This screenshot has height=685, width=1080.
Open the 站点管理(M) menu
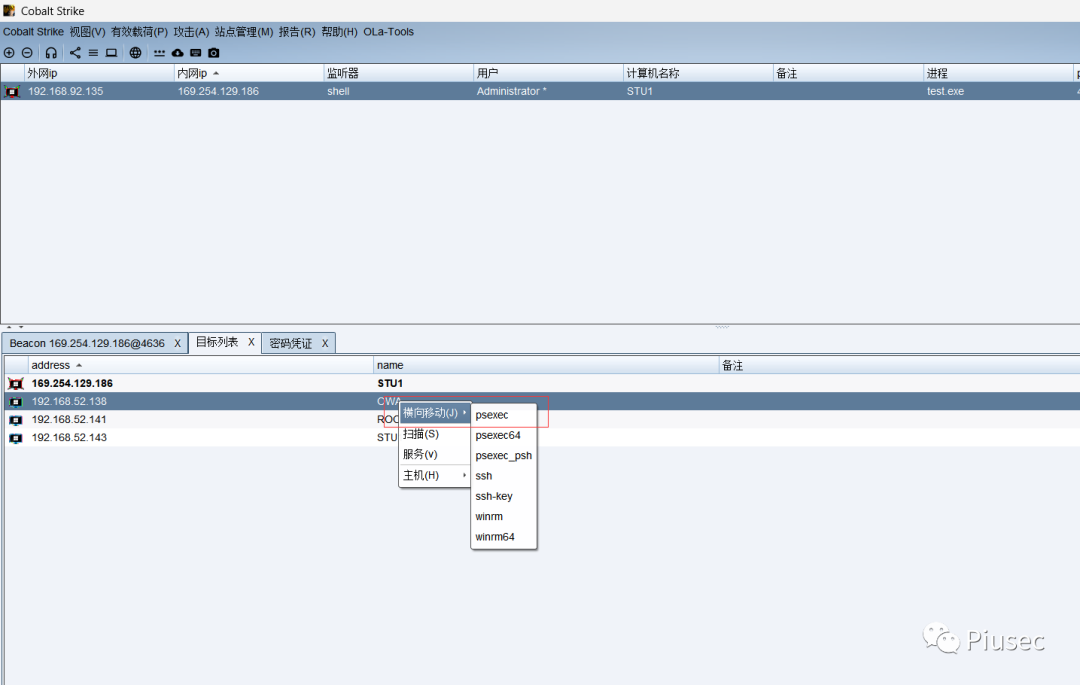(244, 32)
